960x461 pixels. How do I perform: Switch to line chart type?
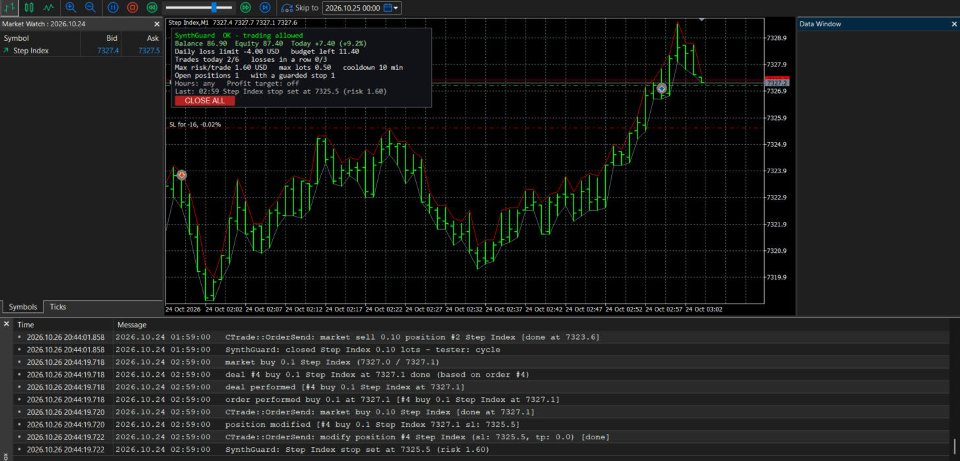[x=48, y=7]
